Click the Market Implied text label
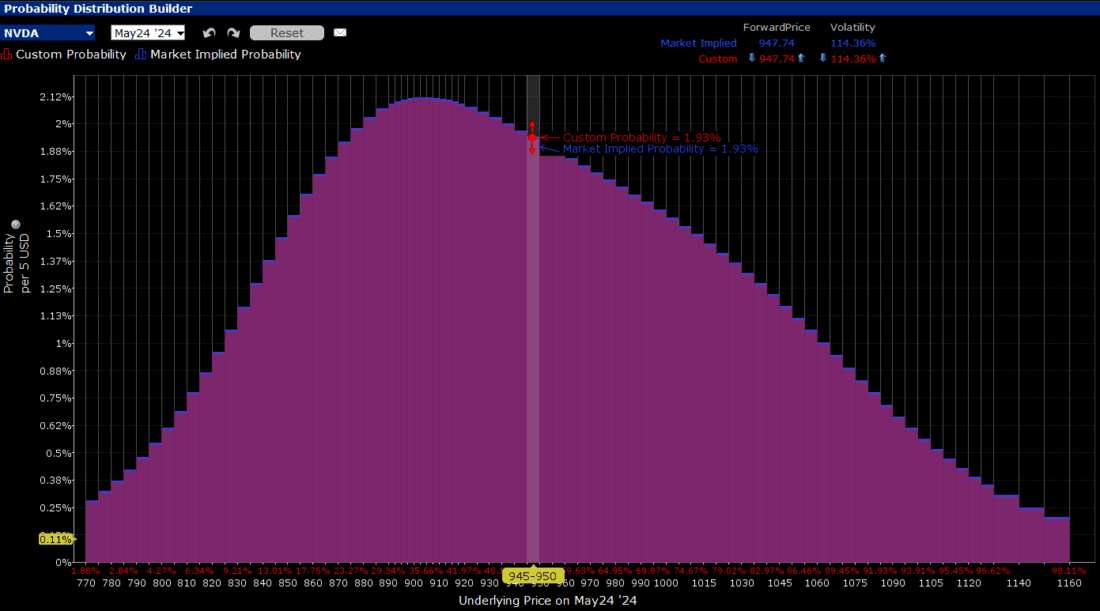The image size is (1100, 611). tap(699, 43)
